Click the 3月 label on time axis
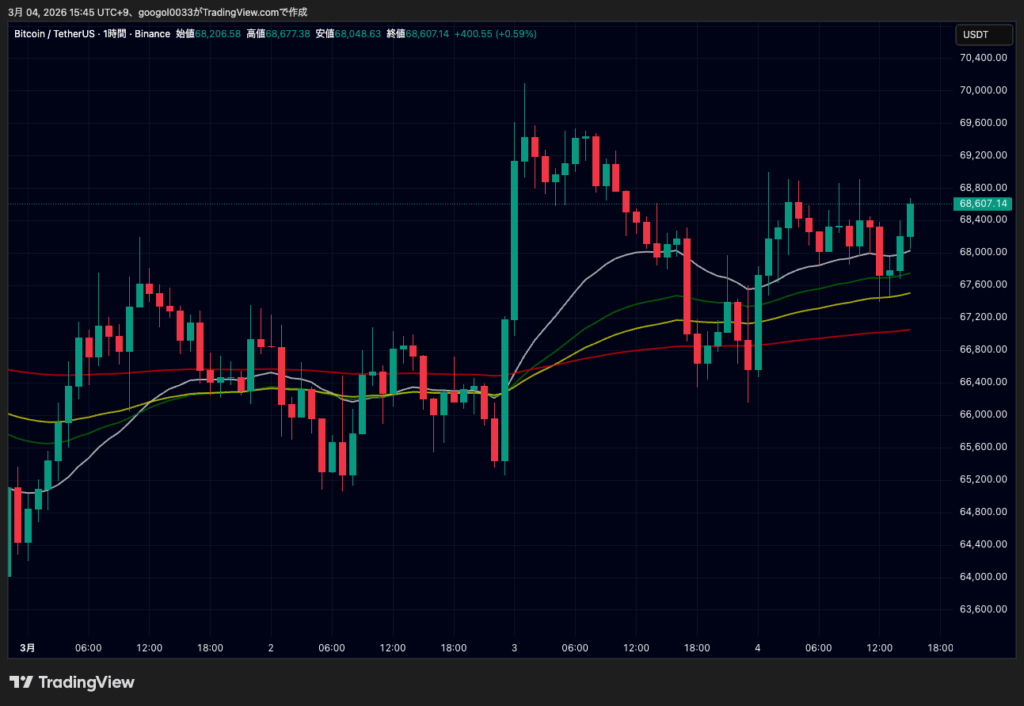 pyautogui.click(x=28, y=647)
